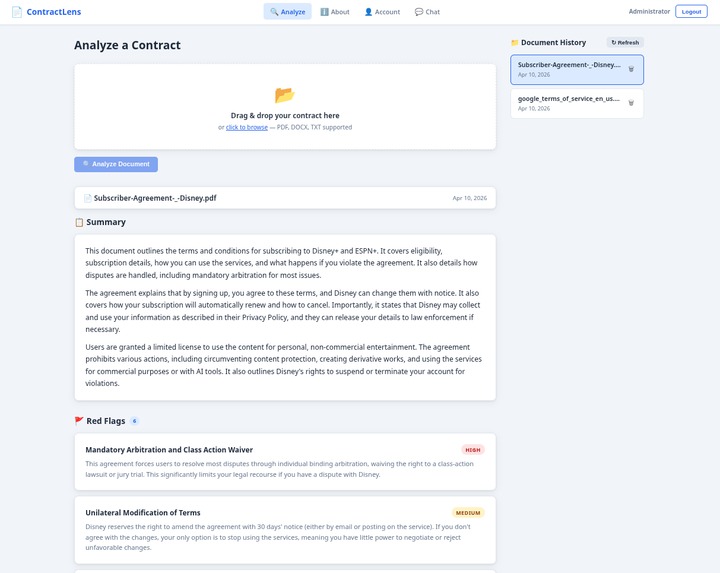Click the Summary section heading

click(x=106, y=222)
